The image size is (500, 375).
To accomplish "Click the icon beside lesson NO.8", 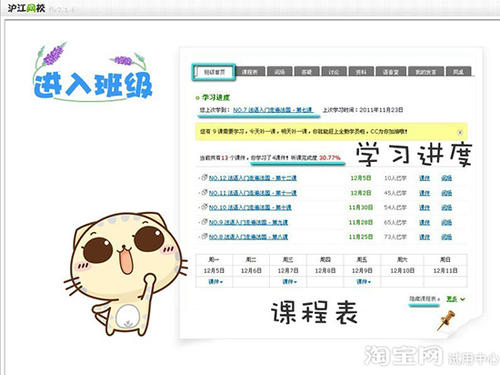I will pyautogui.click(x=204, y=236).
